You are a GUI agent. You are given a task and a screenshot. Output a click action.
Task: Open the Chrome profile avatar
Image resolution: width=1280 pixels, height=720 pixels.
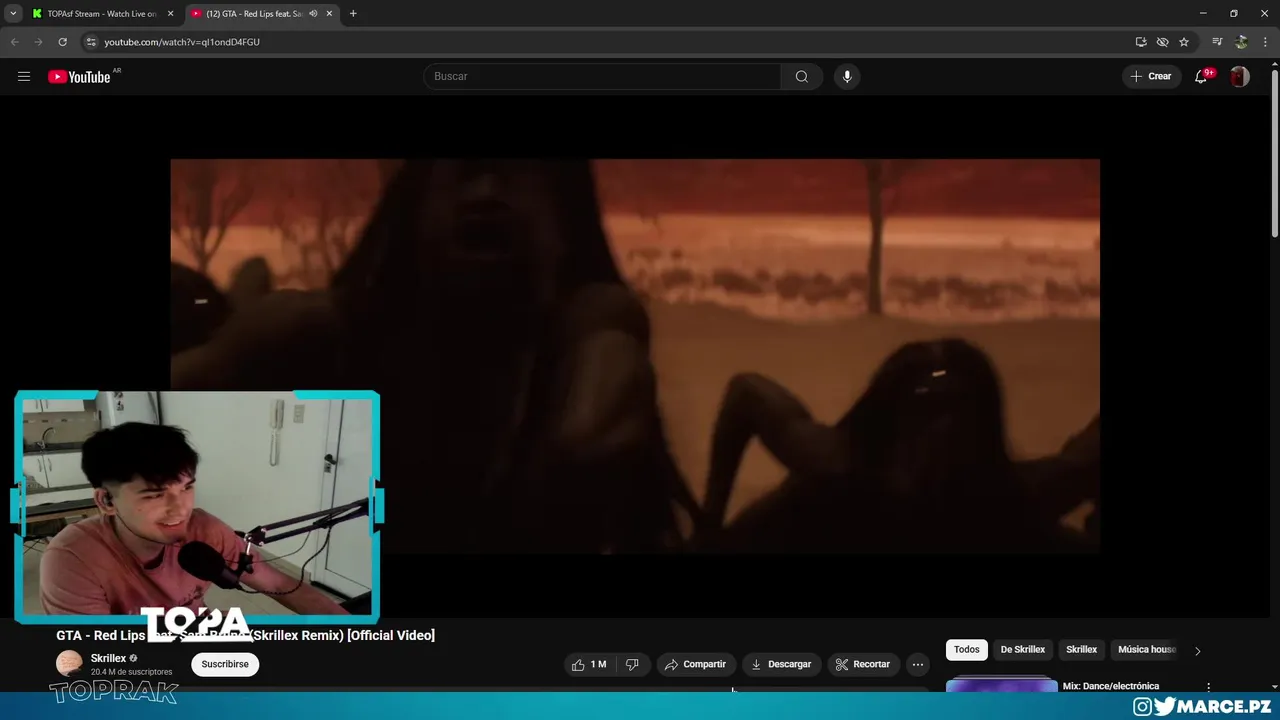1241,42
